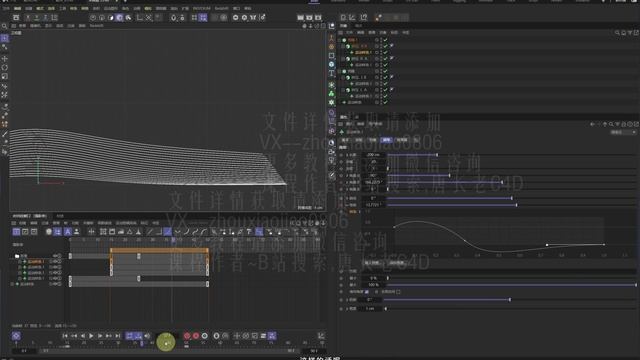The width and height of the screenshot is (640, 360).
Task: Expand the last track in timeline list
Action: (12, 284)
